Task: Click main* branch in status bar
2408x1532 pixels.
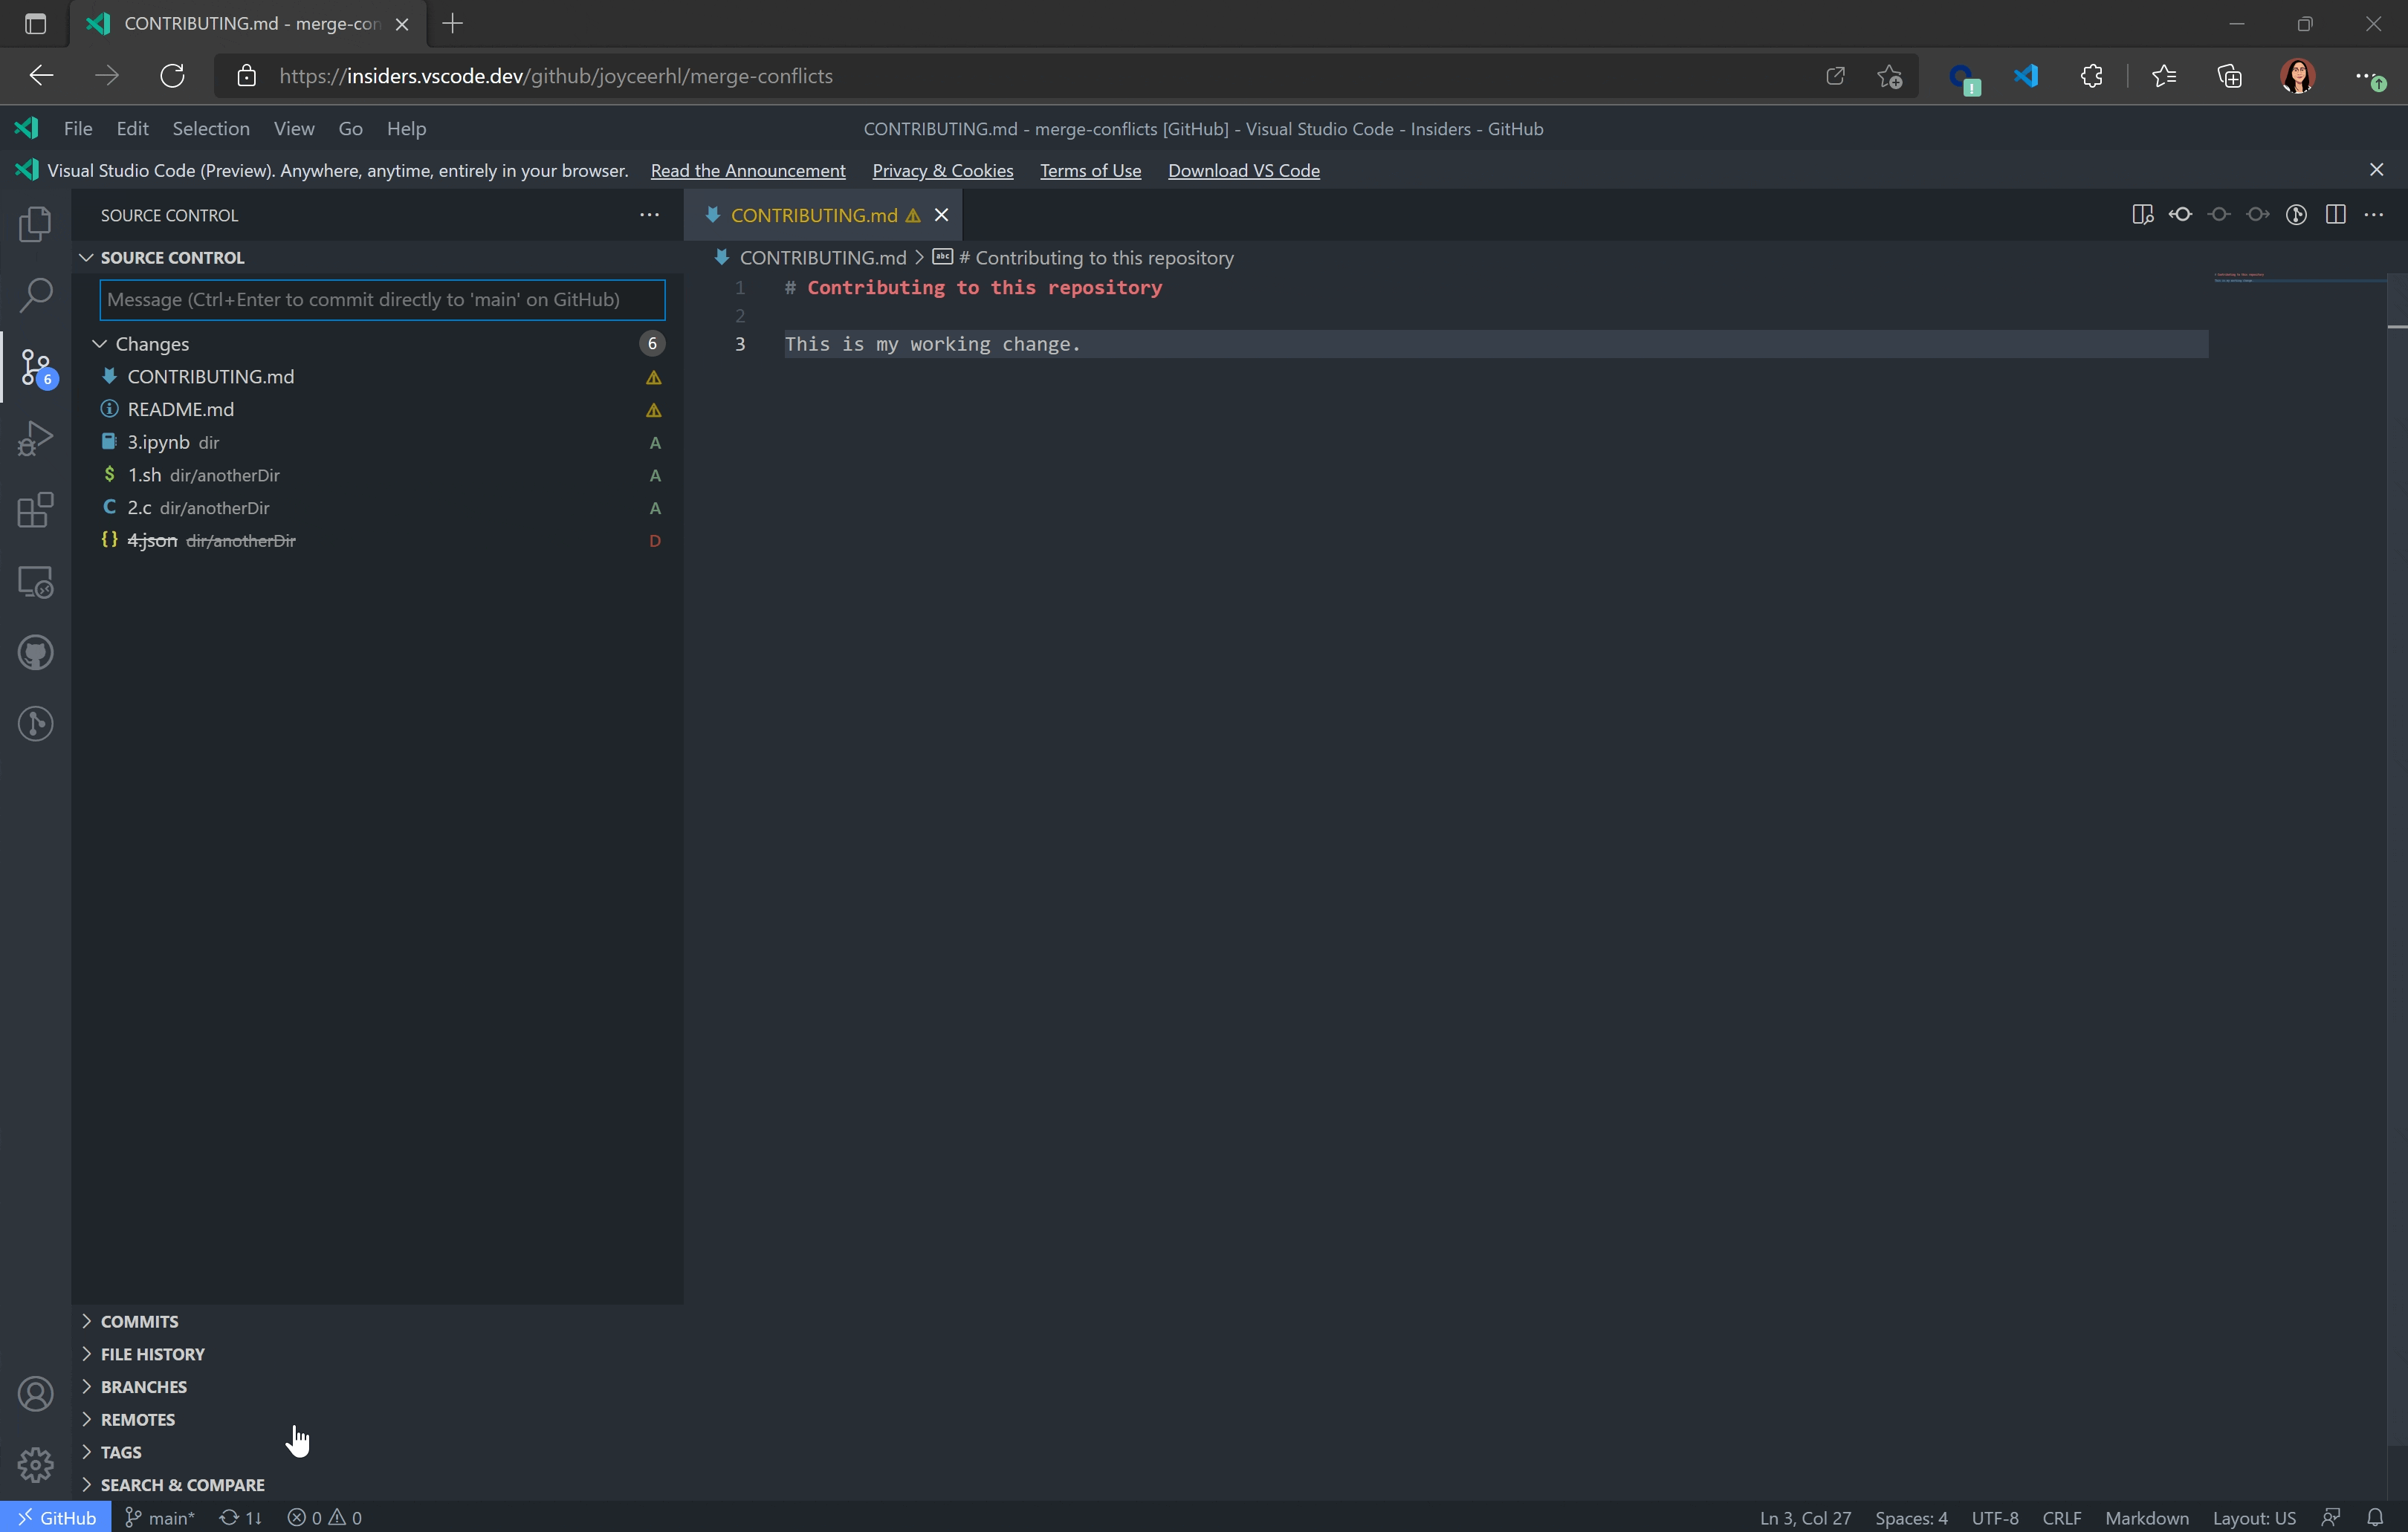Action: 160,1517
